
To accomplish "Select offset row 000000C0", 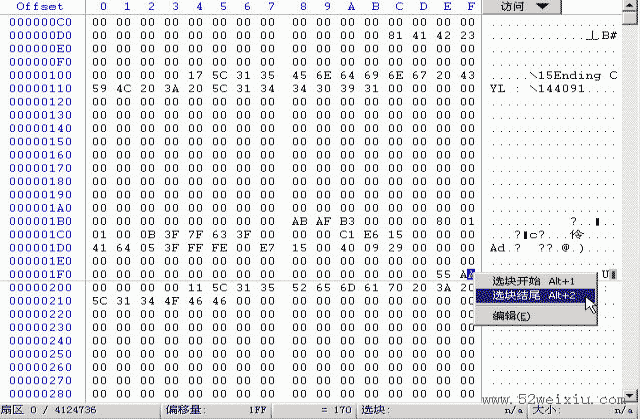I will tap(40, 22).
